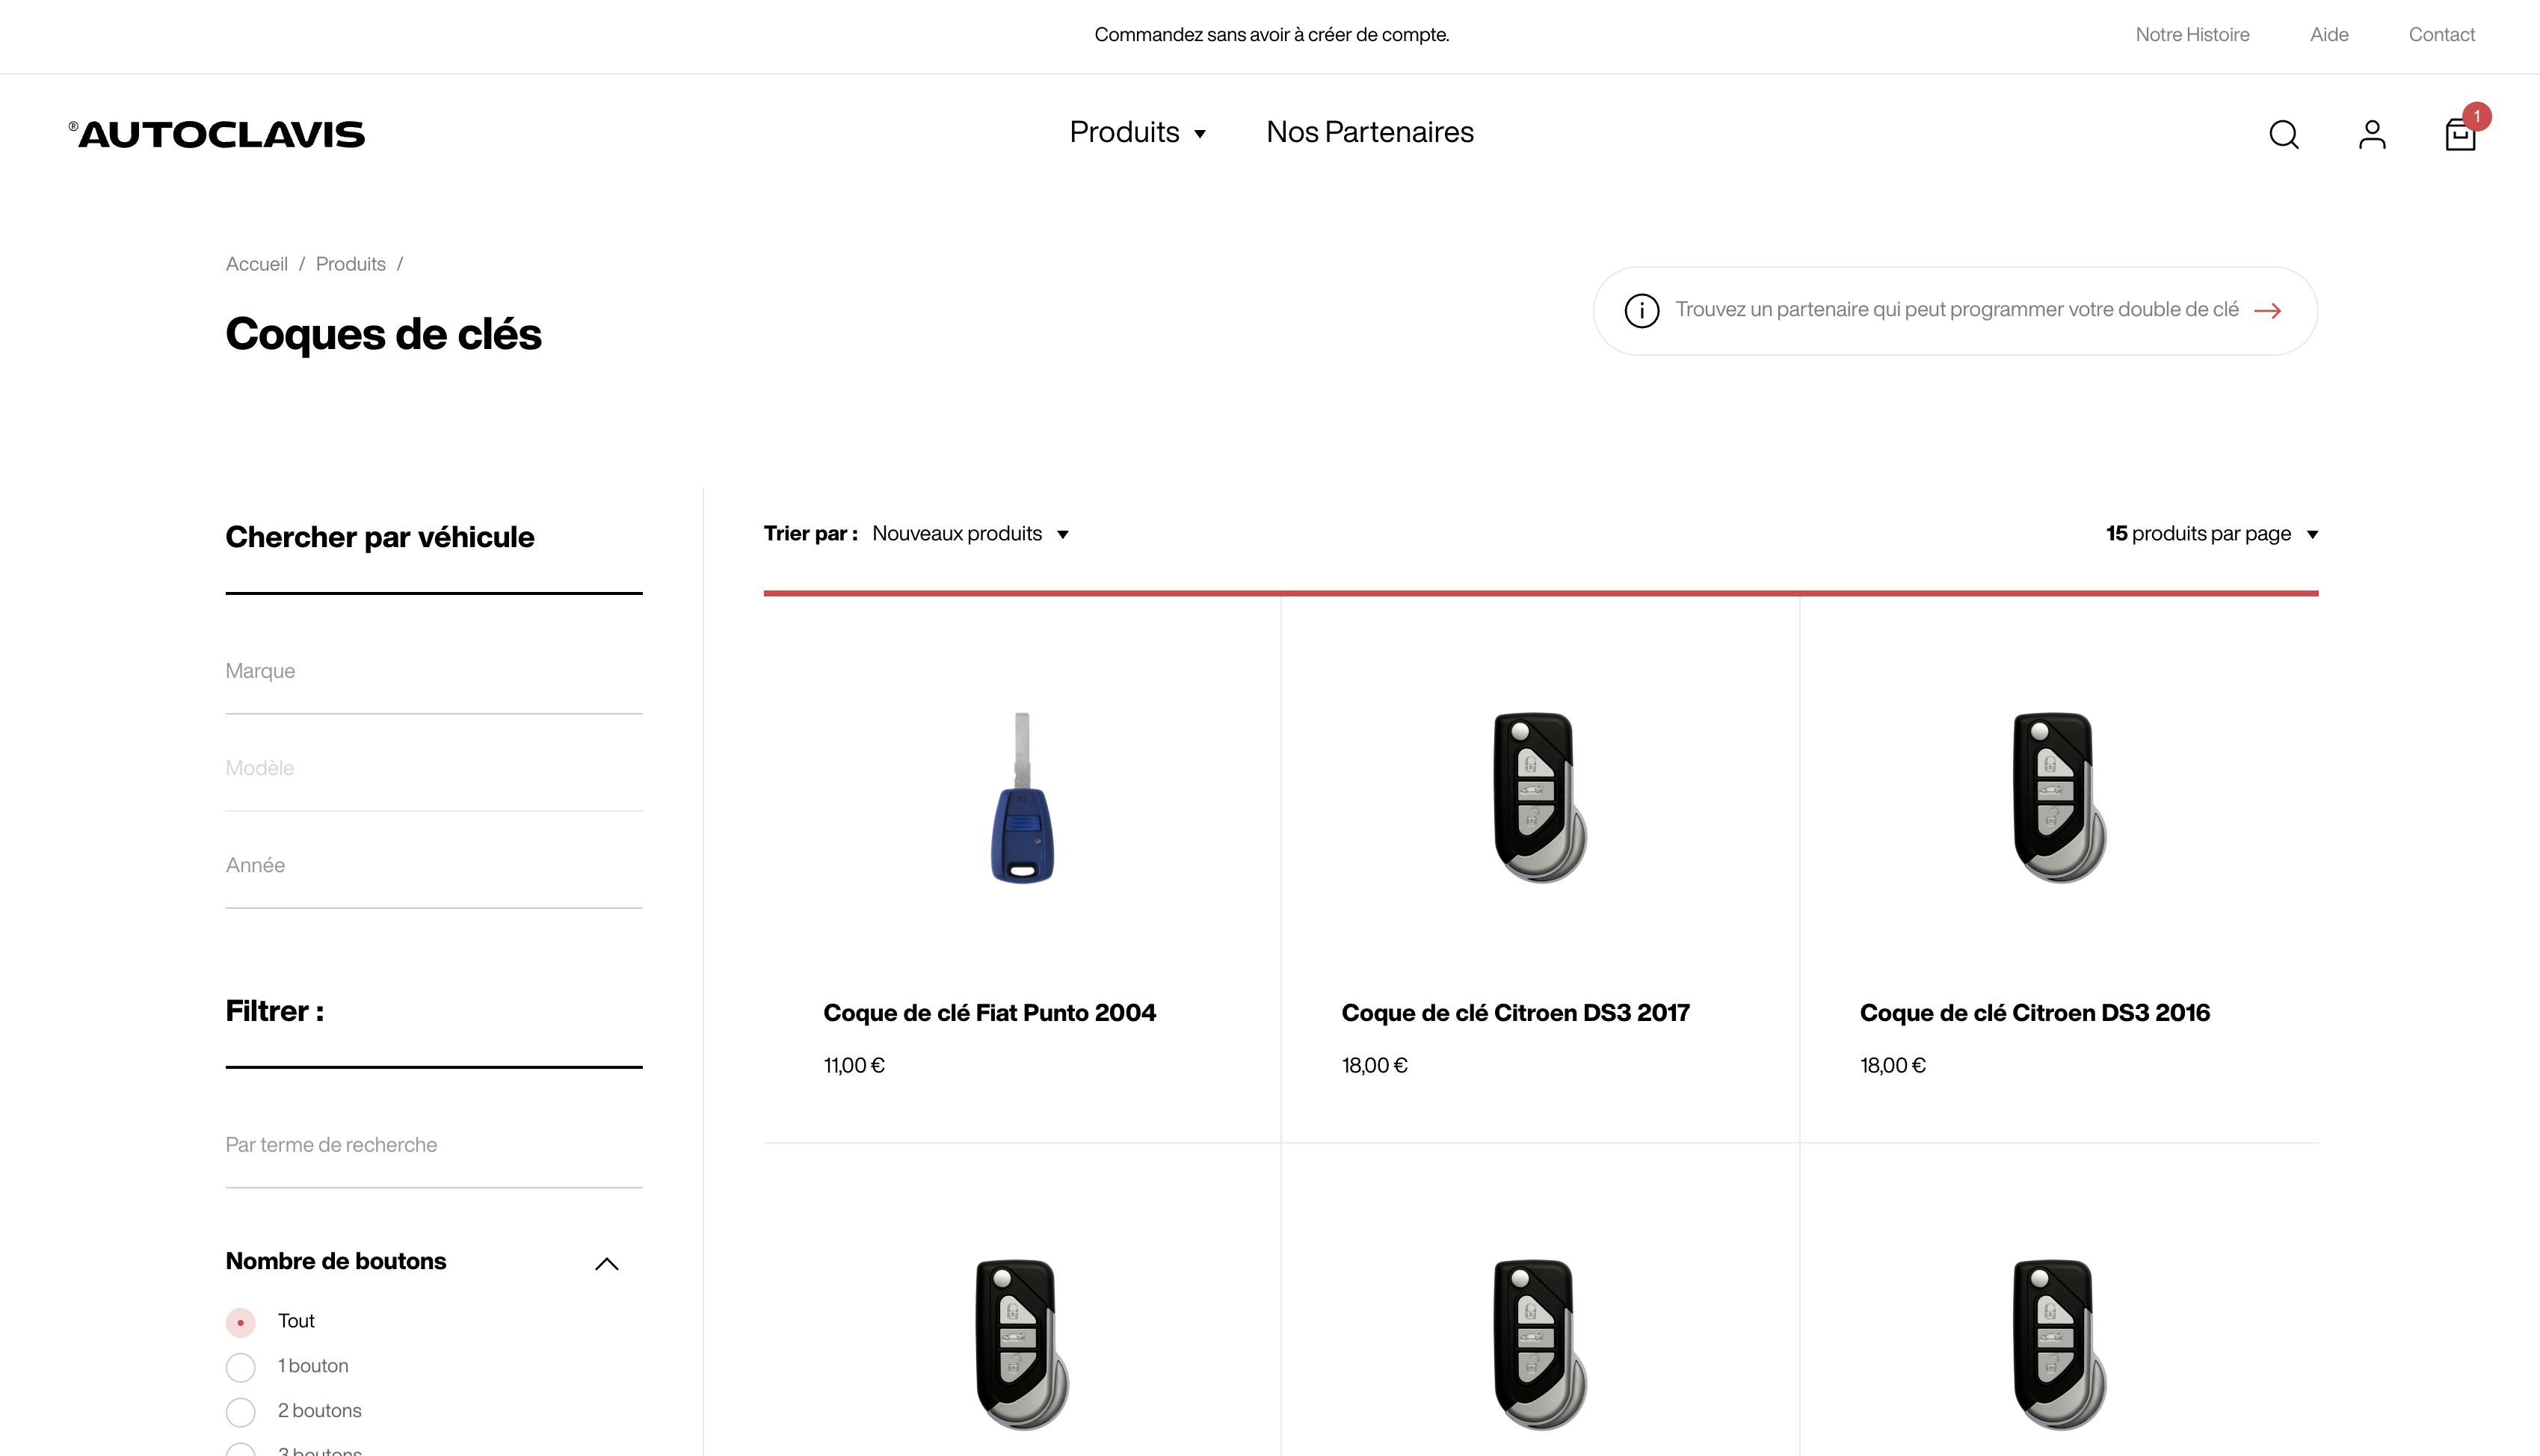
Task: Open the shopping cart icon
Action: pos(2460,134)
